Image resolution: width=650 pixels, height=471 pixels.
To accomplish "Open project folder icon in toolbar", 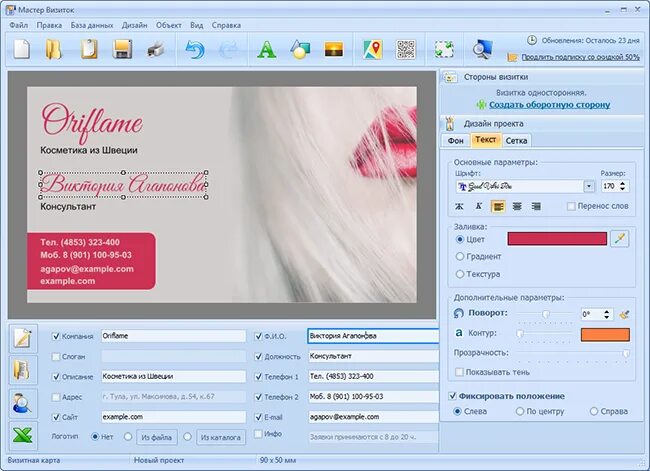I will [54, 49].
